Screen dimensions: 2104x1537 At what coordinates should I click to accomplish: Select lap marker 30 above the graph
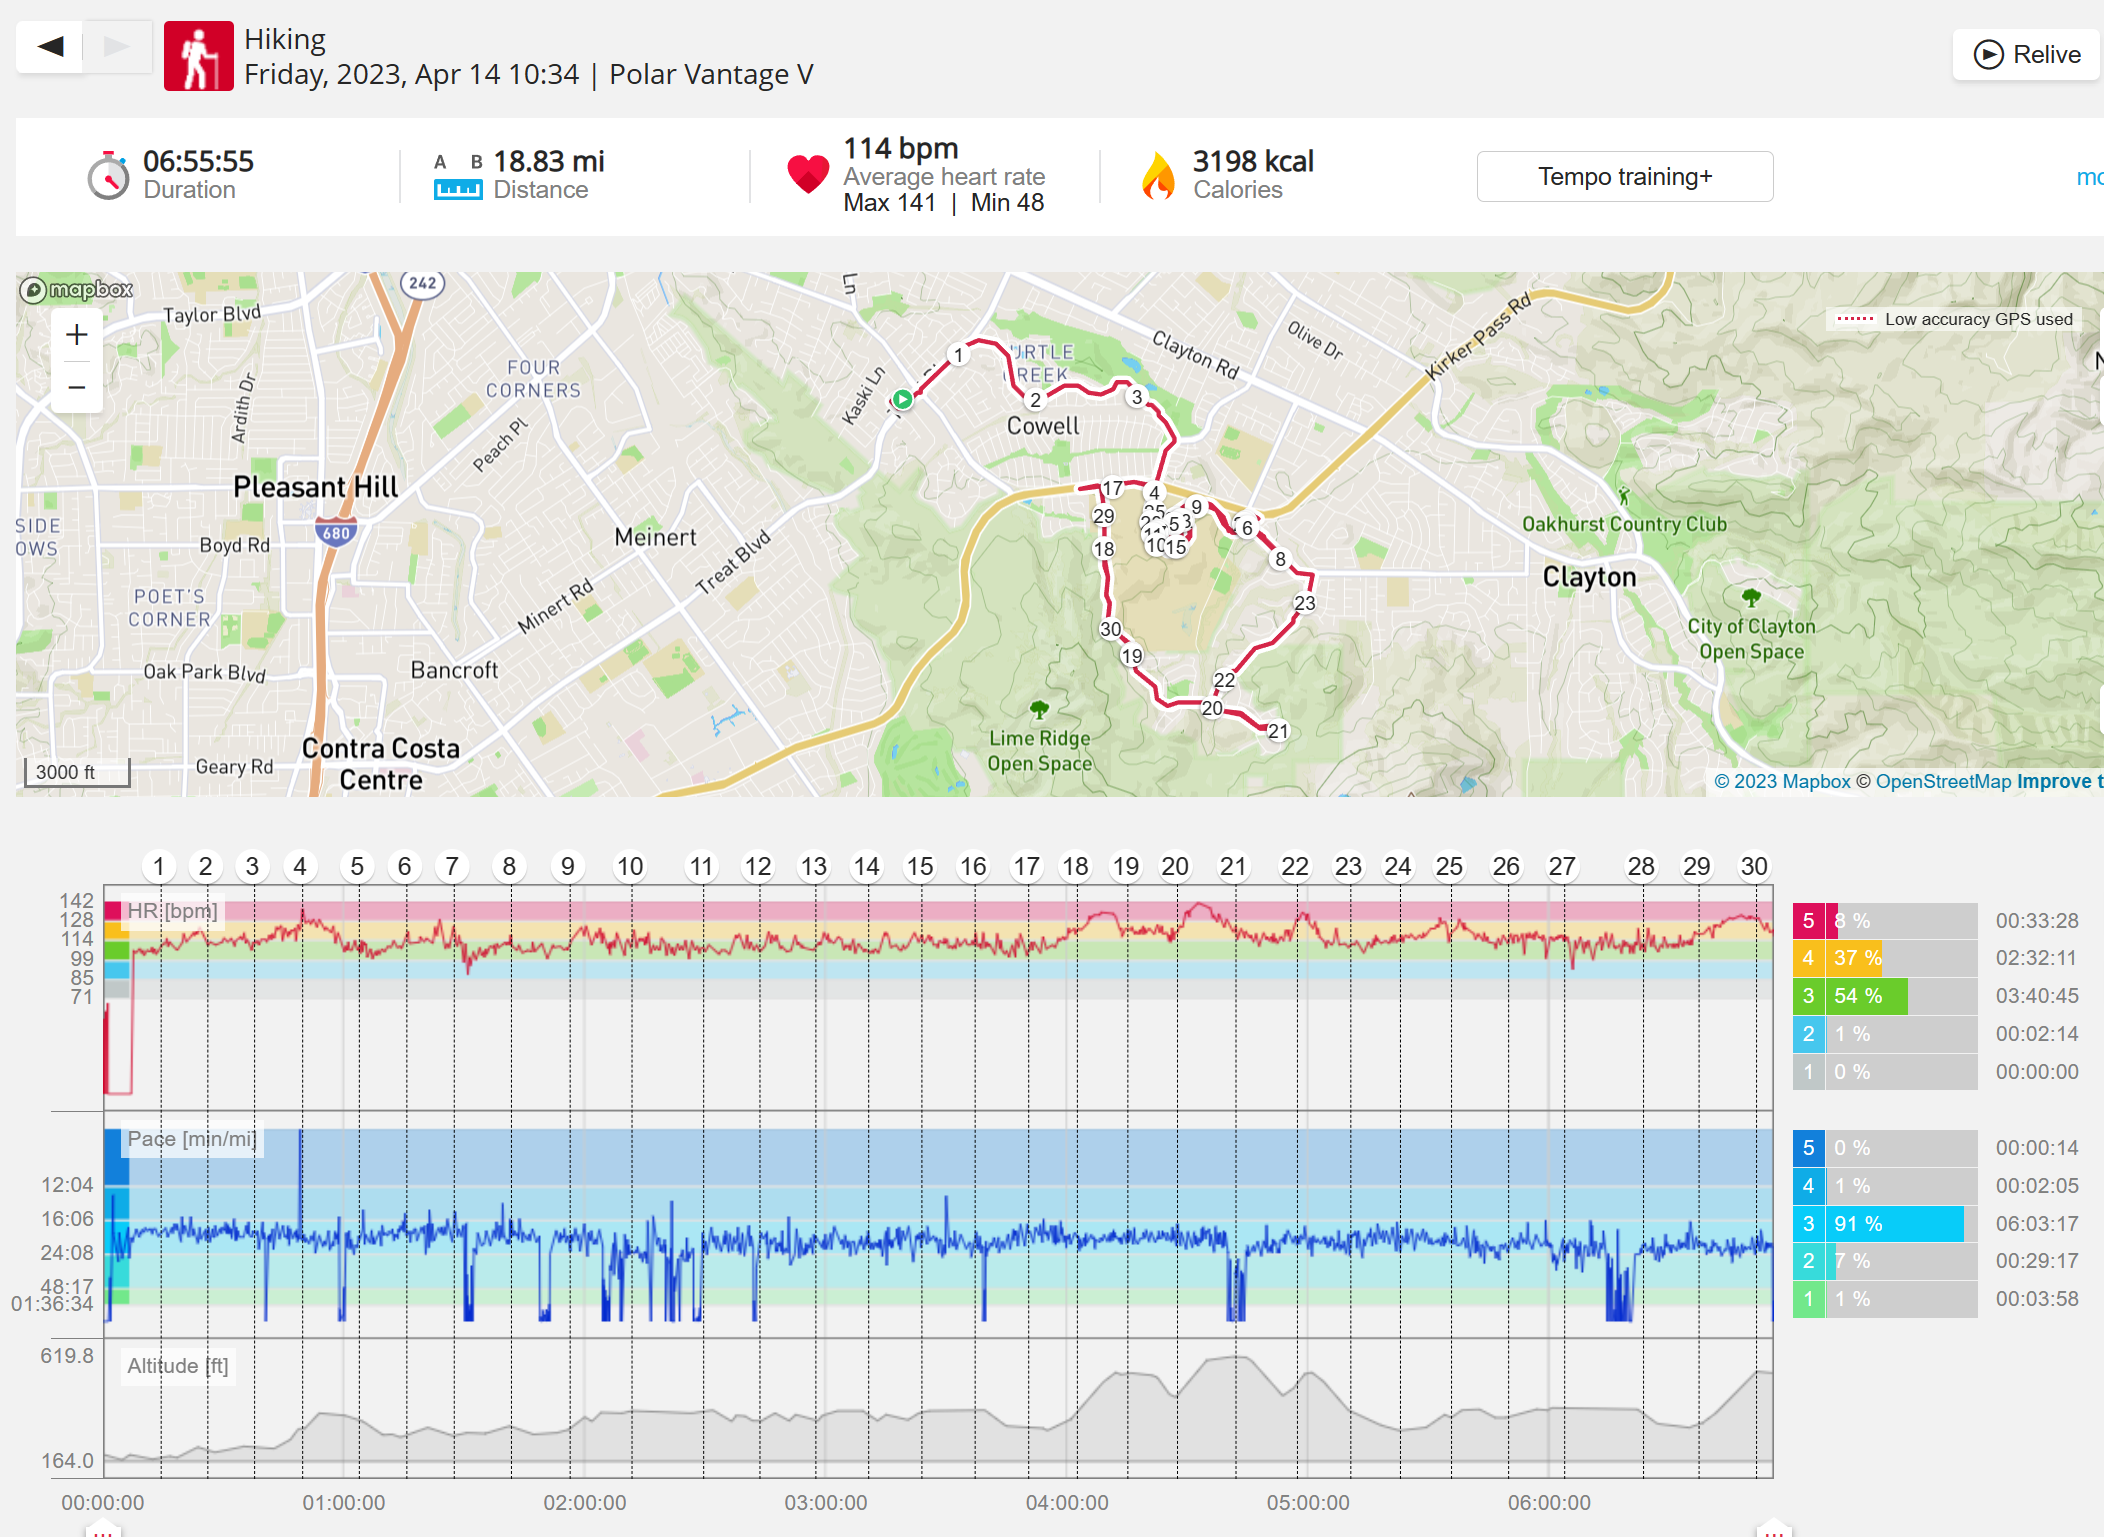(1754, 866)
